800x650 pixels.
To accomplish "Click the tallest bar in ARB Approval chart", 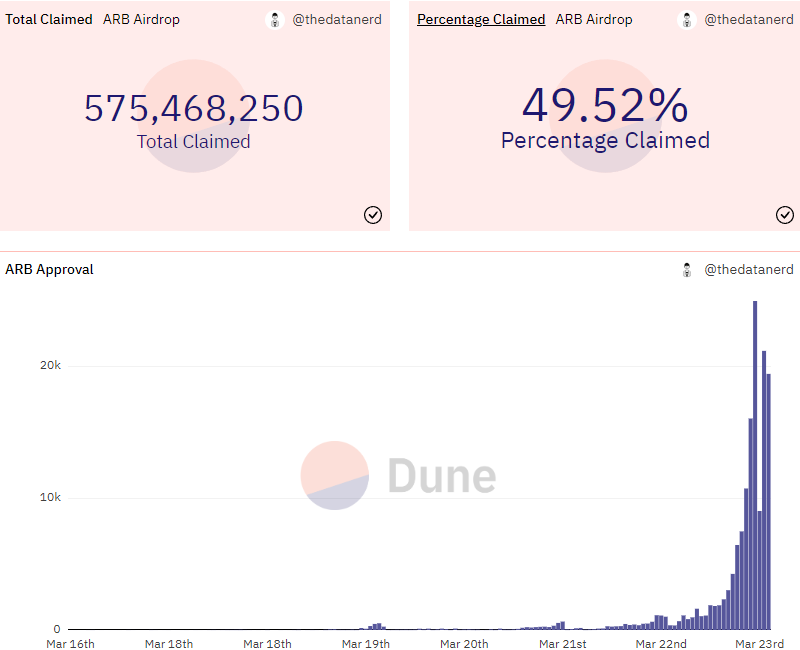I will coord(755,465).
